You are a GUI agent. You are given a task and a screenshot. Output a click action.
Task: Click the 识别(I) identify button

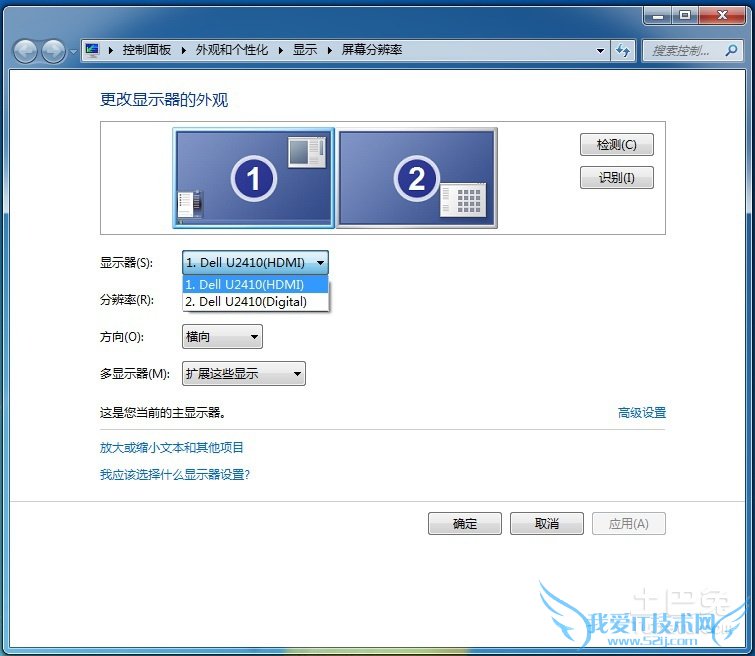coord(616,178)
